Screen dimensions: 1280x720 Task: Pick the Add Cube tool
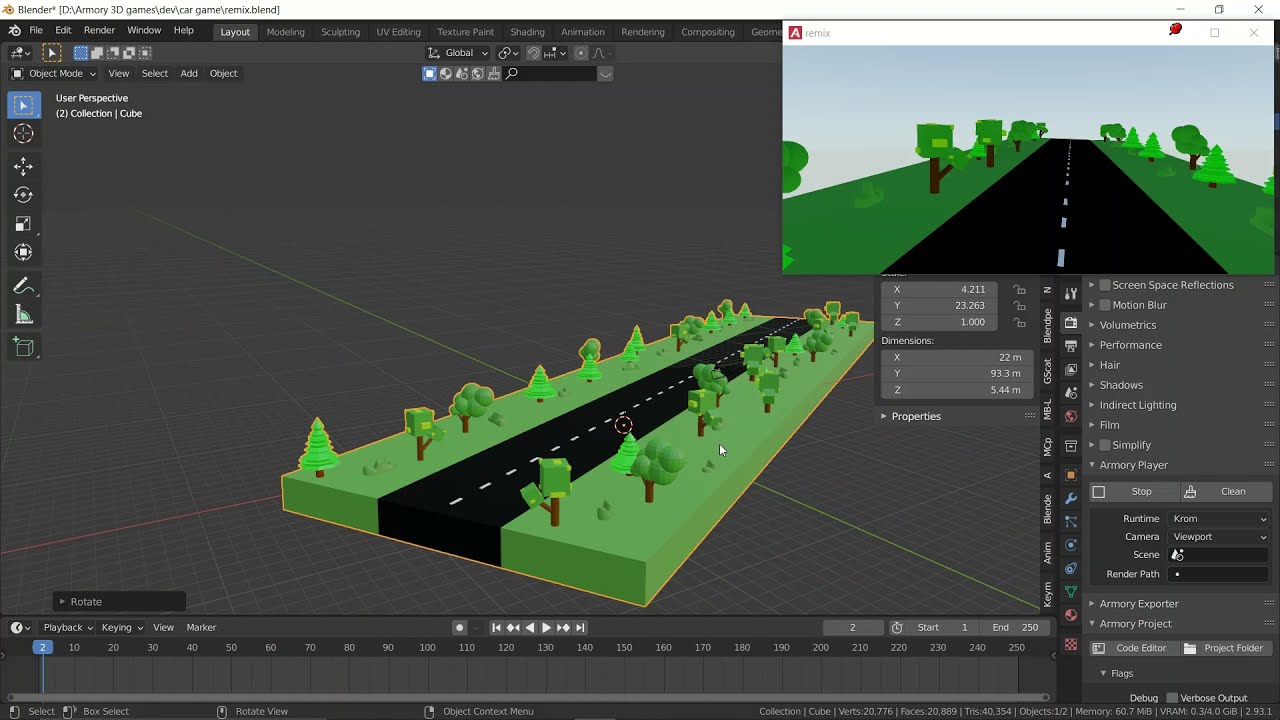tap(24, 348)
